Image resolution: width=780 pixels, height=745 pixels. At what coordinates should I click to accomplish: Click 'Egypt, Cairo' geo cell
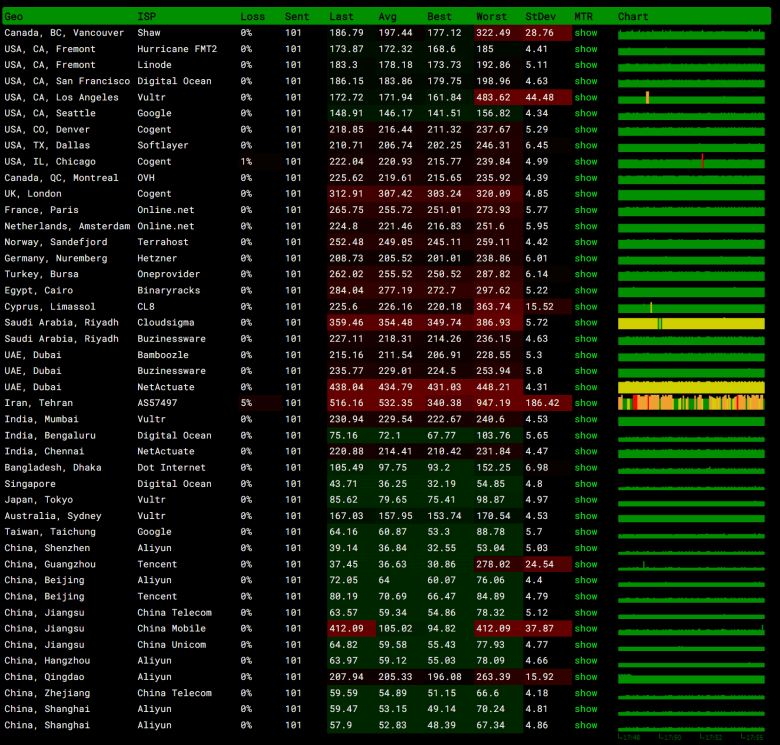(x=38, y=290)
